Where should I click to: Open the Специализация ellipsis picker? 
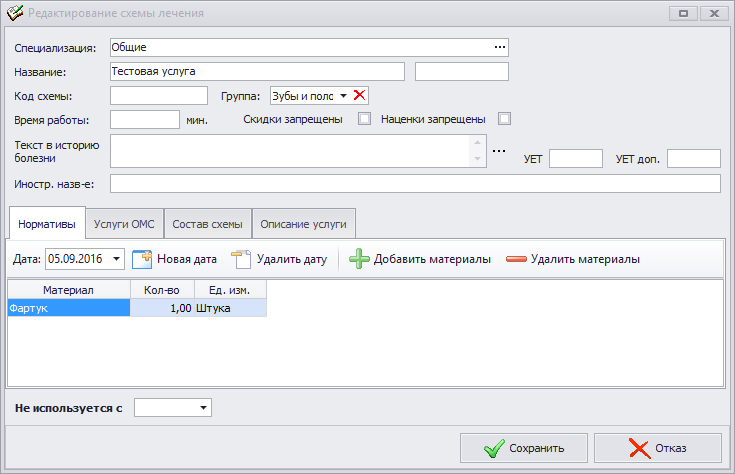pos(500,47)
